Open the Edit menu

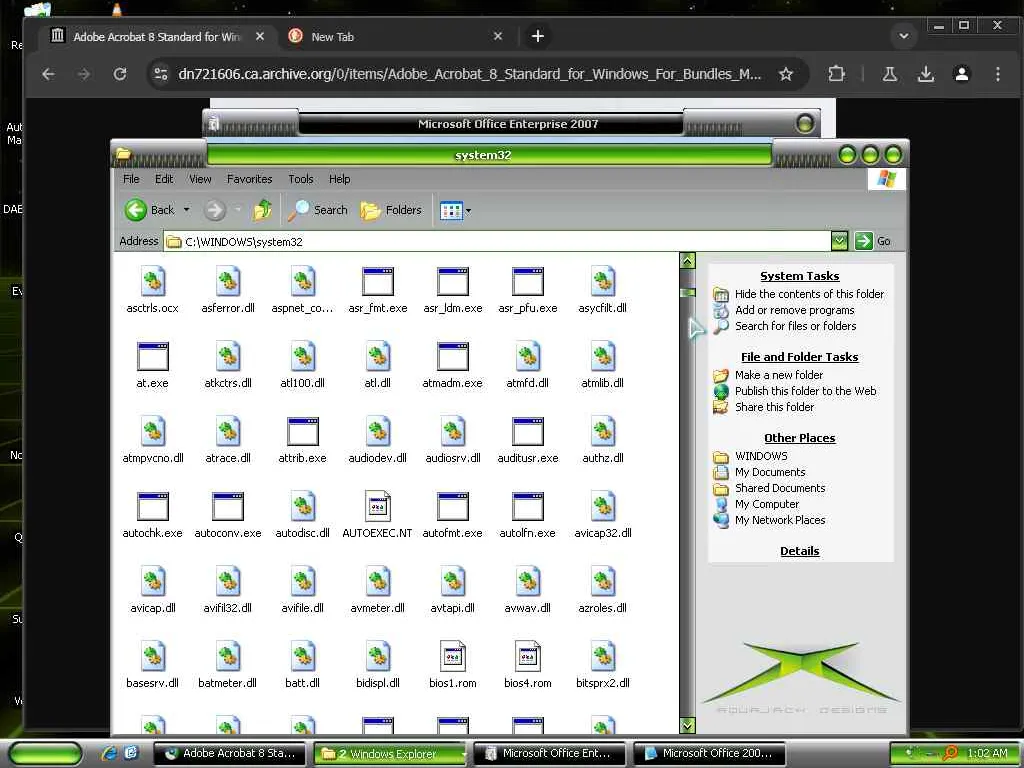pos(164,179)
